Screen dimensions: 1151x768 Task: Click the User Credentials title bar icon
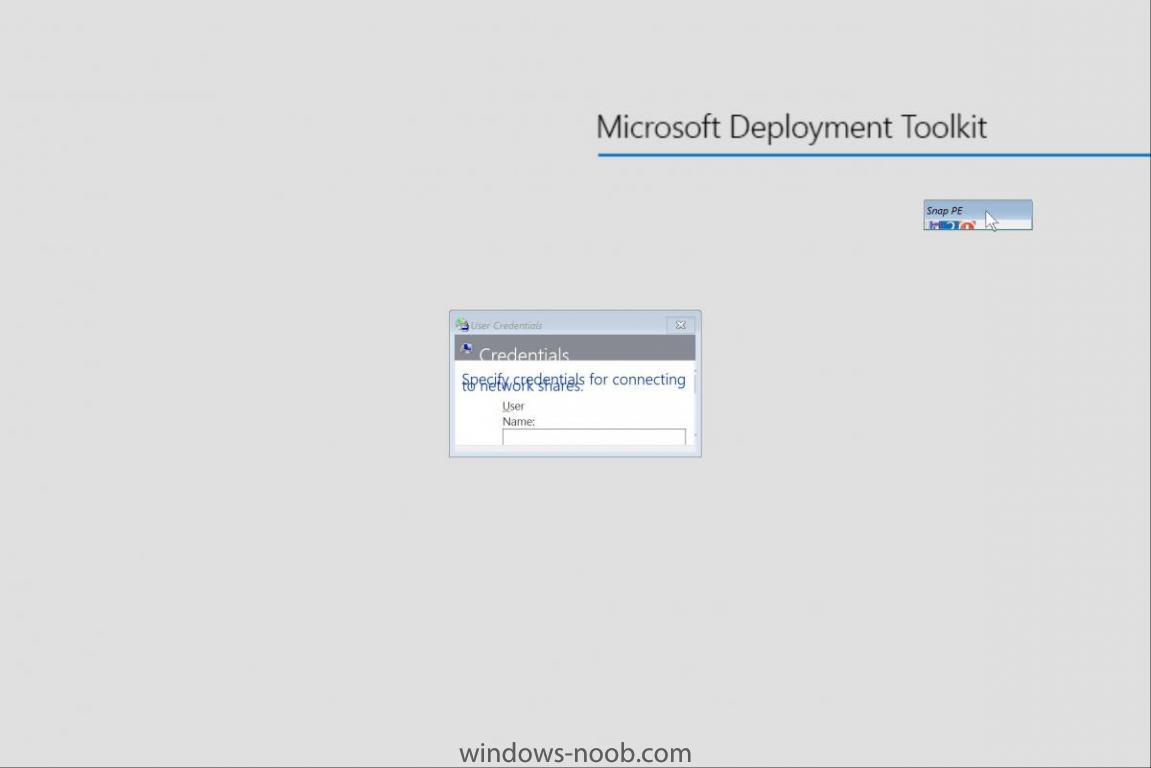pyautogui.click(x=462, y=325)
